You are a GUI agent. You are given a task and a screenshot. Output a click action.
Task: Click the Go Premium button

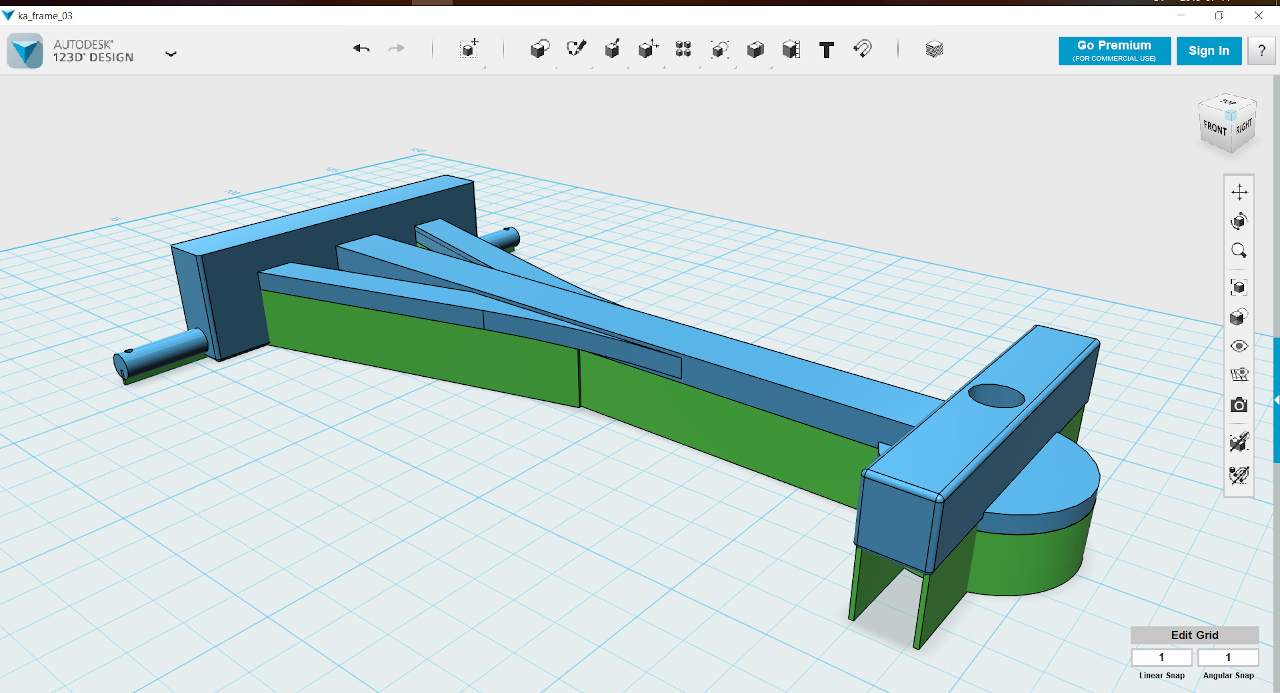tap(1114, 51)
